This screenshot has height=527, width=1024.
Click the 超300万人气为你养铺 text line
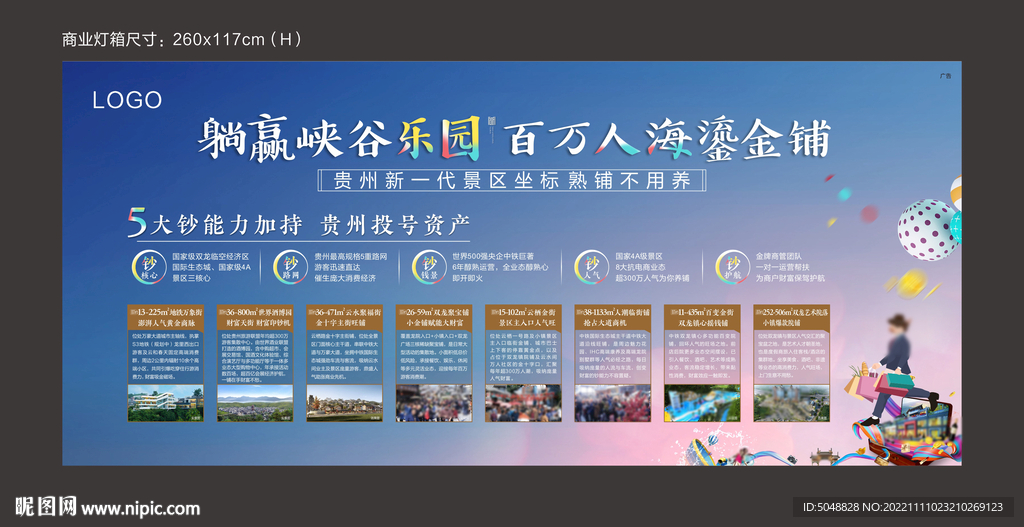click(x=652, y=278)
